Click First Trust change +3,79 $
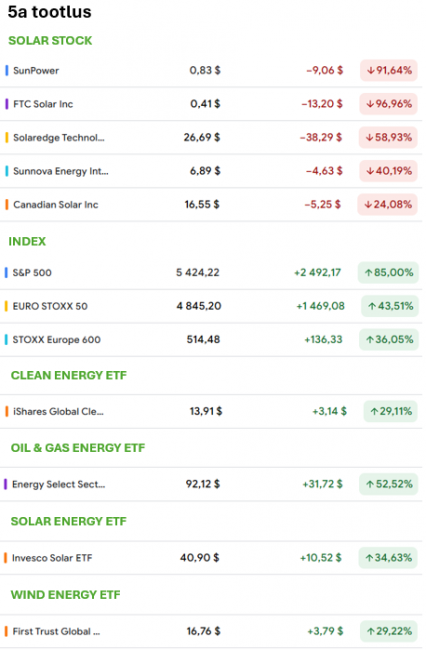 (x=325, y=631)
